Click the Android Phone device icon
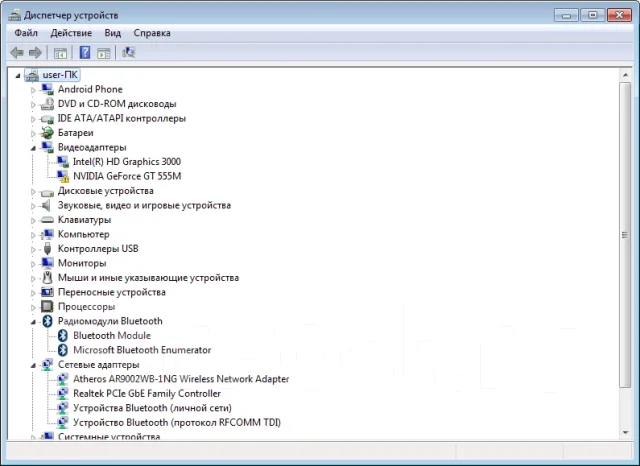The width and height of the screenshot is (640, 466). pos(47,89)
